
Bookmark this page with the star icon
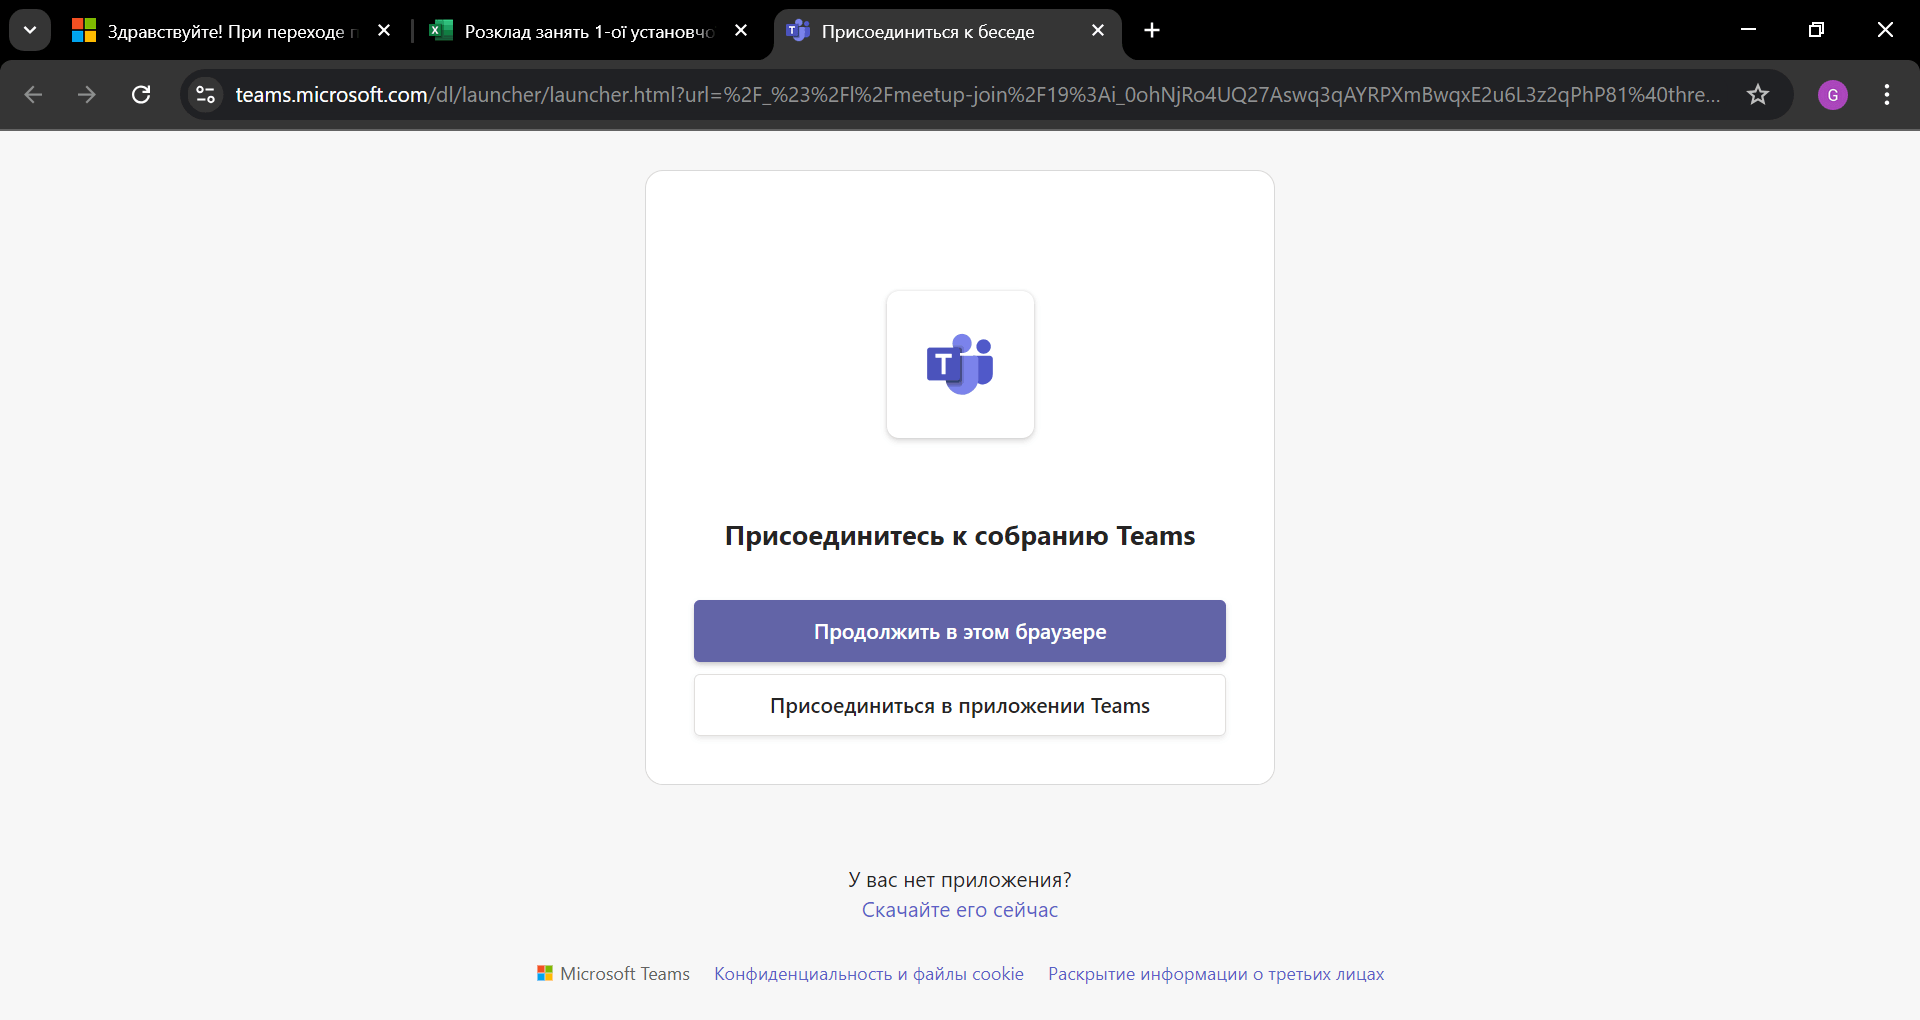[1758, 95]
